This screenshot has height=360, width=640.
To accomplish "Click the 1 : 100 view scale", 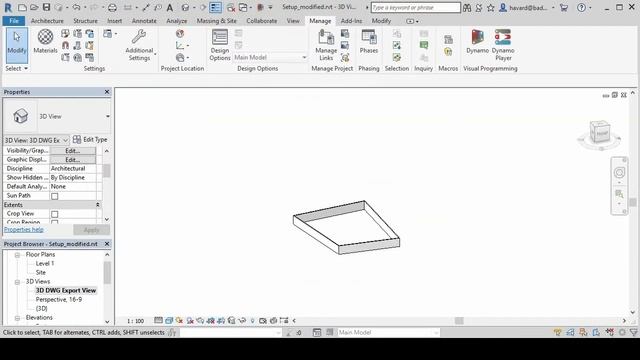I will coord(136,321).
